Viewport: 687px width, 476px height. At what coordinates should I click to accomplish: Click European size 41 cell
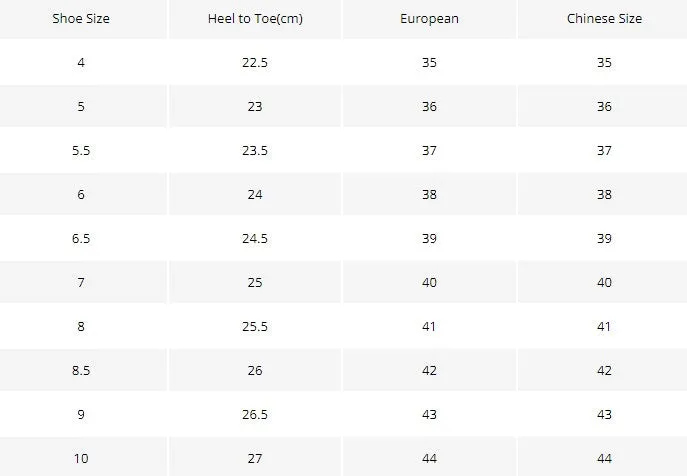(x=429, y=327)
